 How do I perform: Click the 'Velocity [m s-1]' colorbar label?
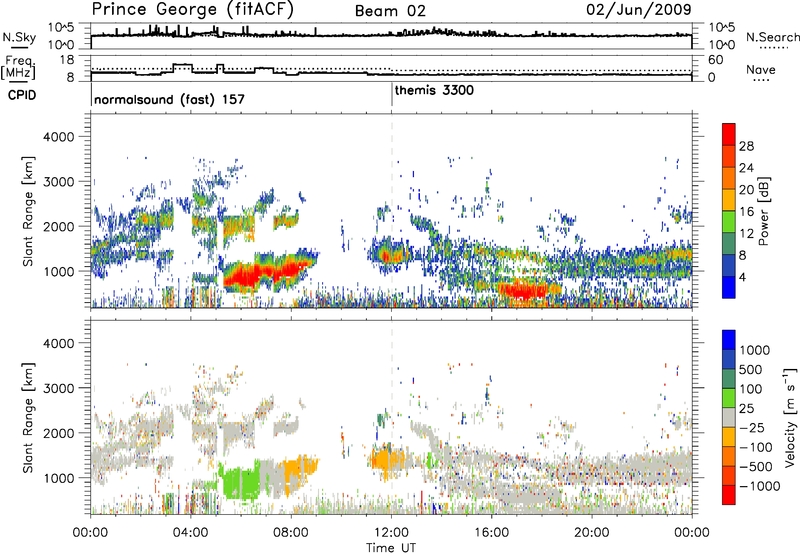(x=790, y=417)
